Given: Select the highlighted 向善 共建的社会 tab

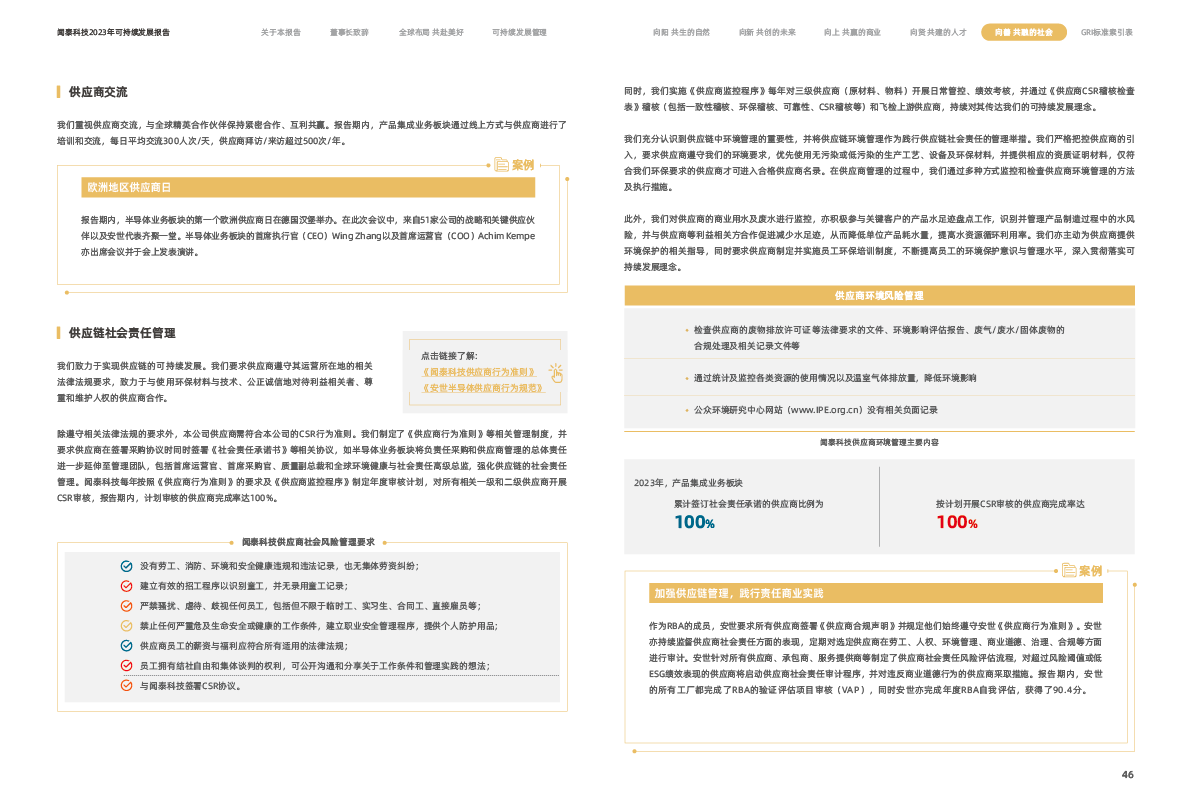Looking at the screenshot, I should (x=1024, y=32).
